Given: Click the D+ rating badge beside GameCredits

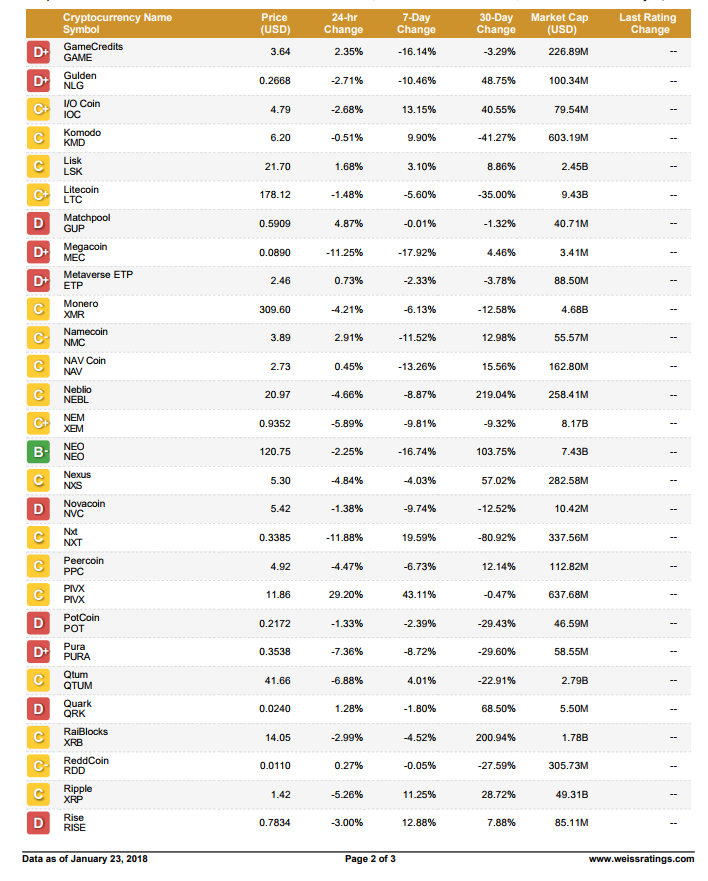Looking at the screenshot, I should [x=38, y=52].
